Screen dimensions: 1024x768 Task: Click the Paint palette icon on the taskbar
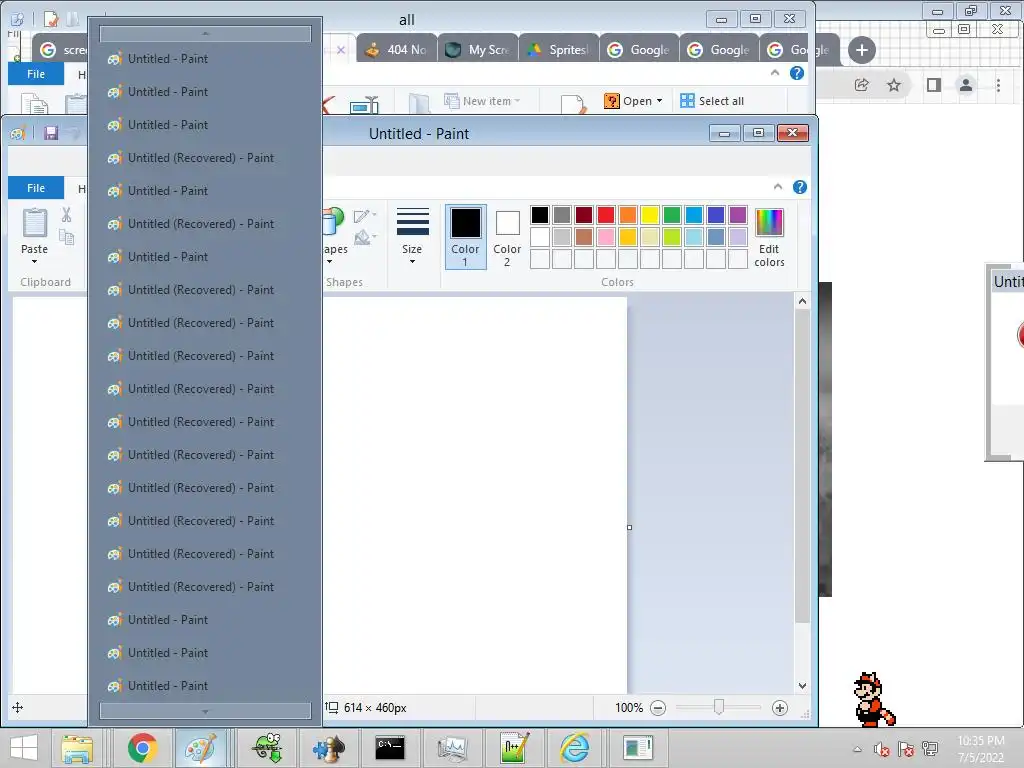[x=200, y=748]
